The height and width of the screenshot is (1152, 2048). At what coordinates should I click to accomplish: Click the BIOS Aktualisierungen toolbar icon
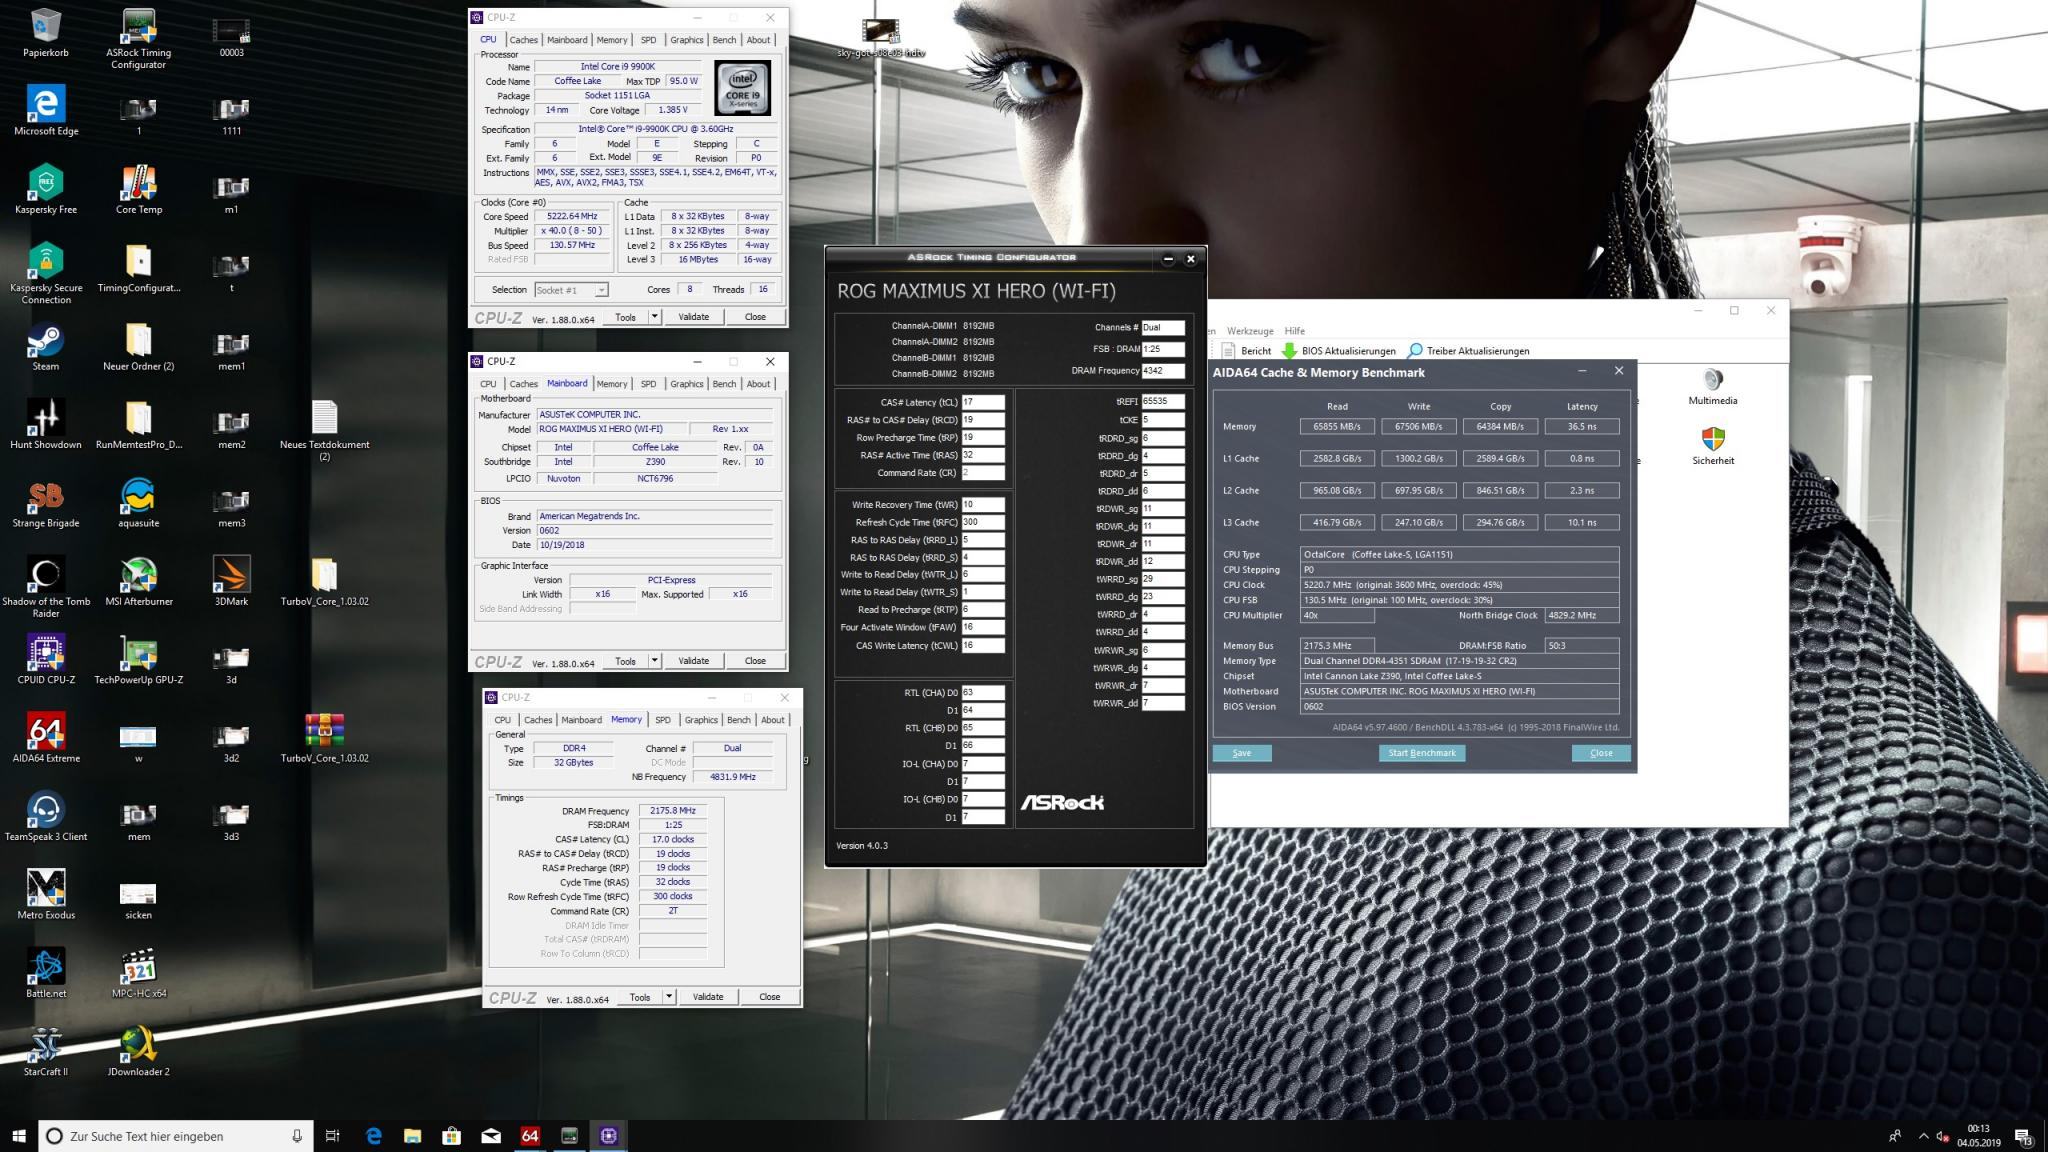1289,351
